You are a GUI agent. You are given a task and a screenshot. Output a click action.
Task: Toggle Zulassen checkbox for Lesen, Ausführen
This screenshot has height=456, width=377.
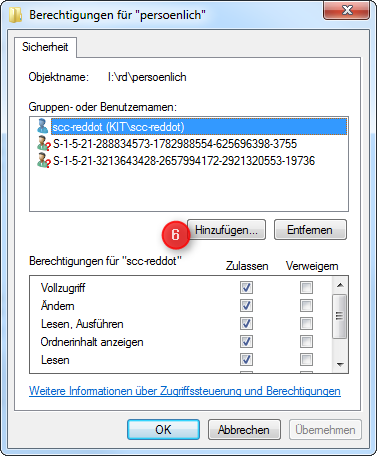(246, 323)
